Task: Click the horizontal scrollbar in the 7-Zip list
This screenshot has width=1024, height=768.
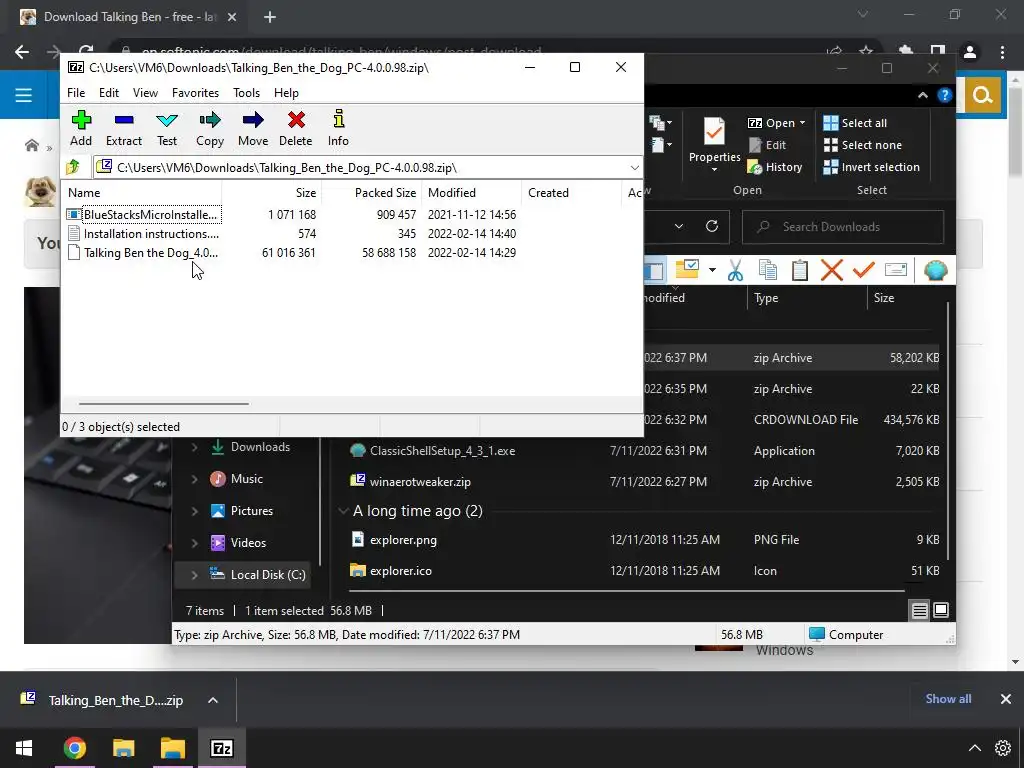Action: (x=163, y=404)
